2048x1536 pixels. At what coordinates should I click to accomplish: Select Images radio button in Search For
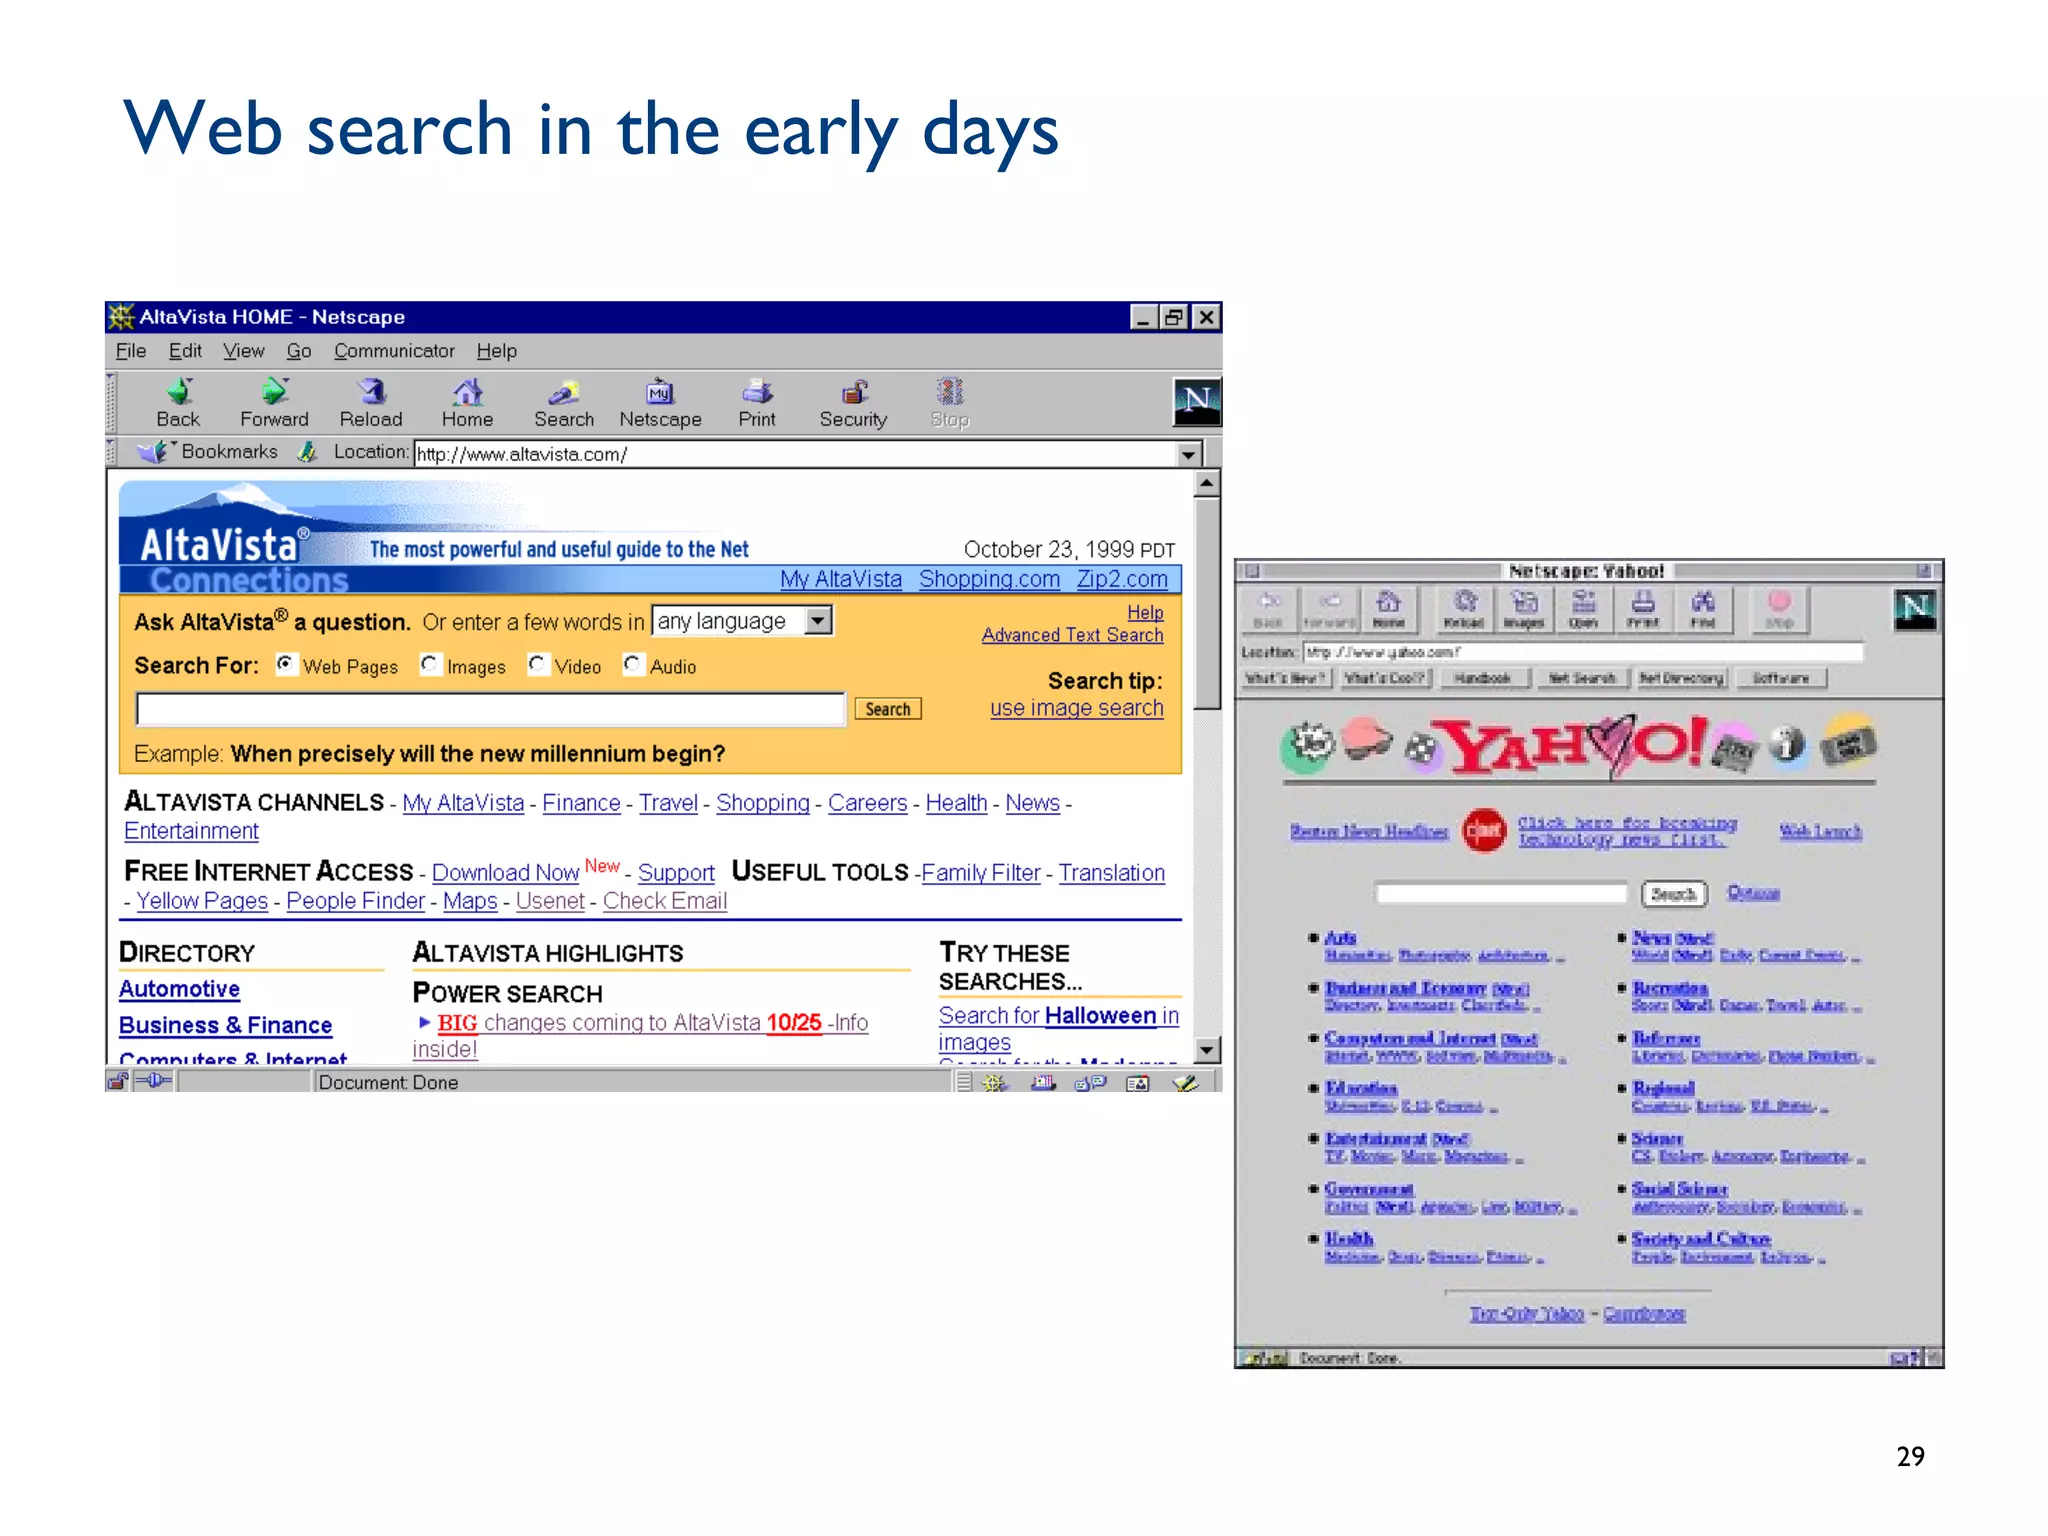[x=430, y=664]
